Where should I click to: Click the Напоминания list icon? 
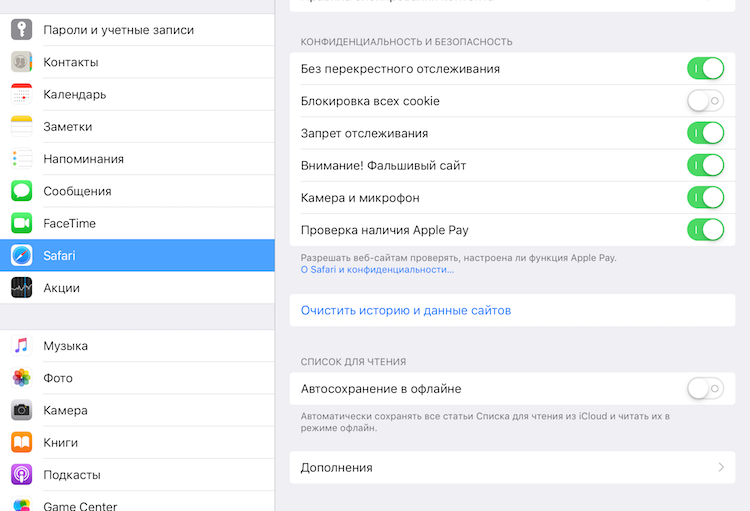point(22,159)
